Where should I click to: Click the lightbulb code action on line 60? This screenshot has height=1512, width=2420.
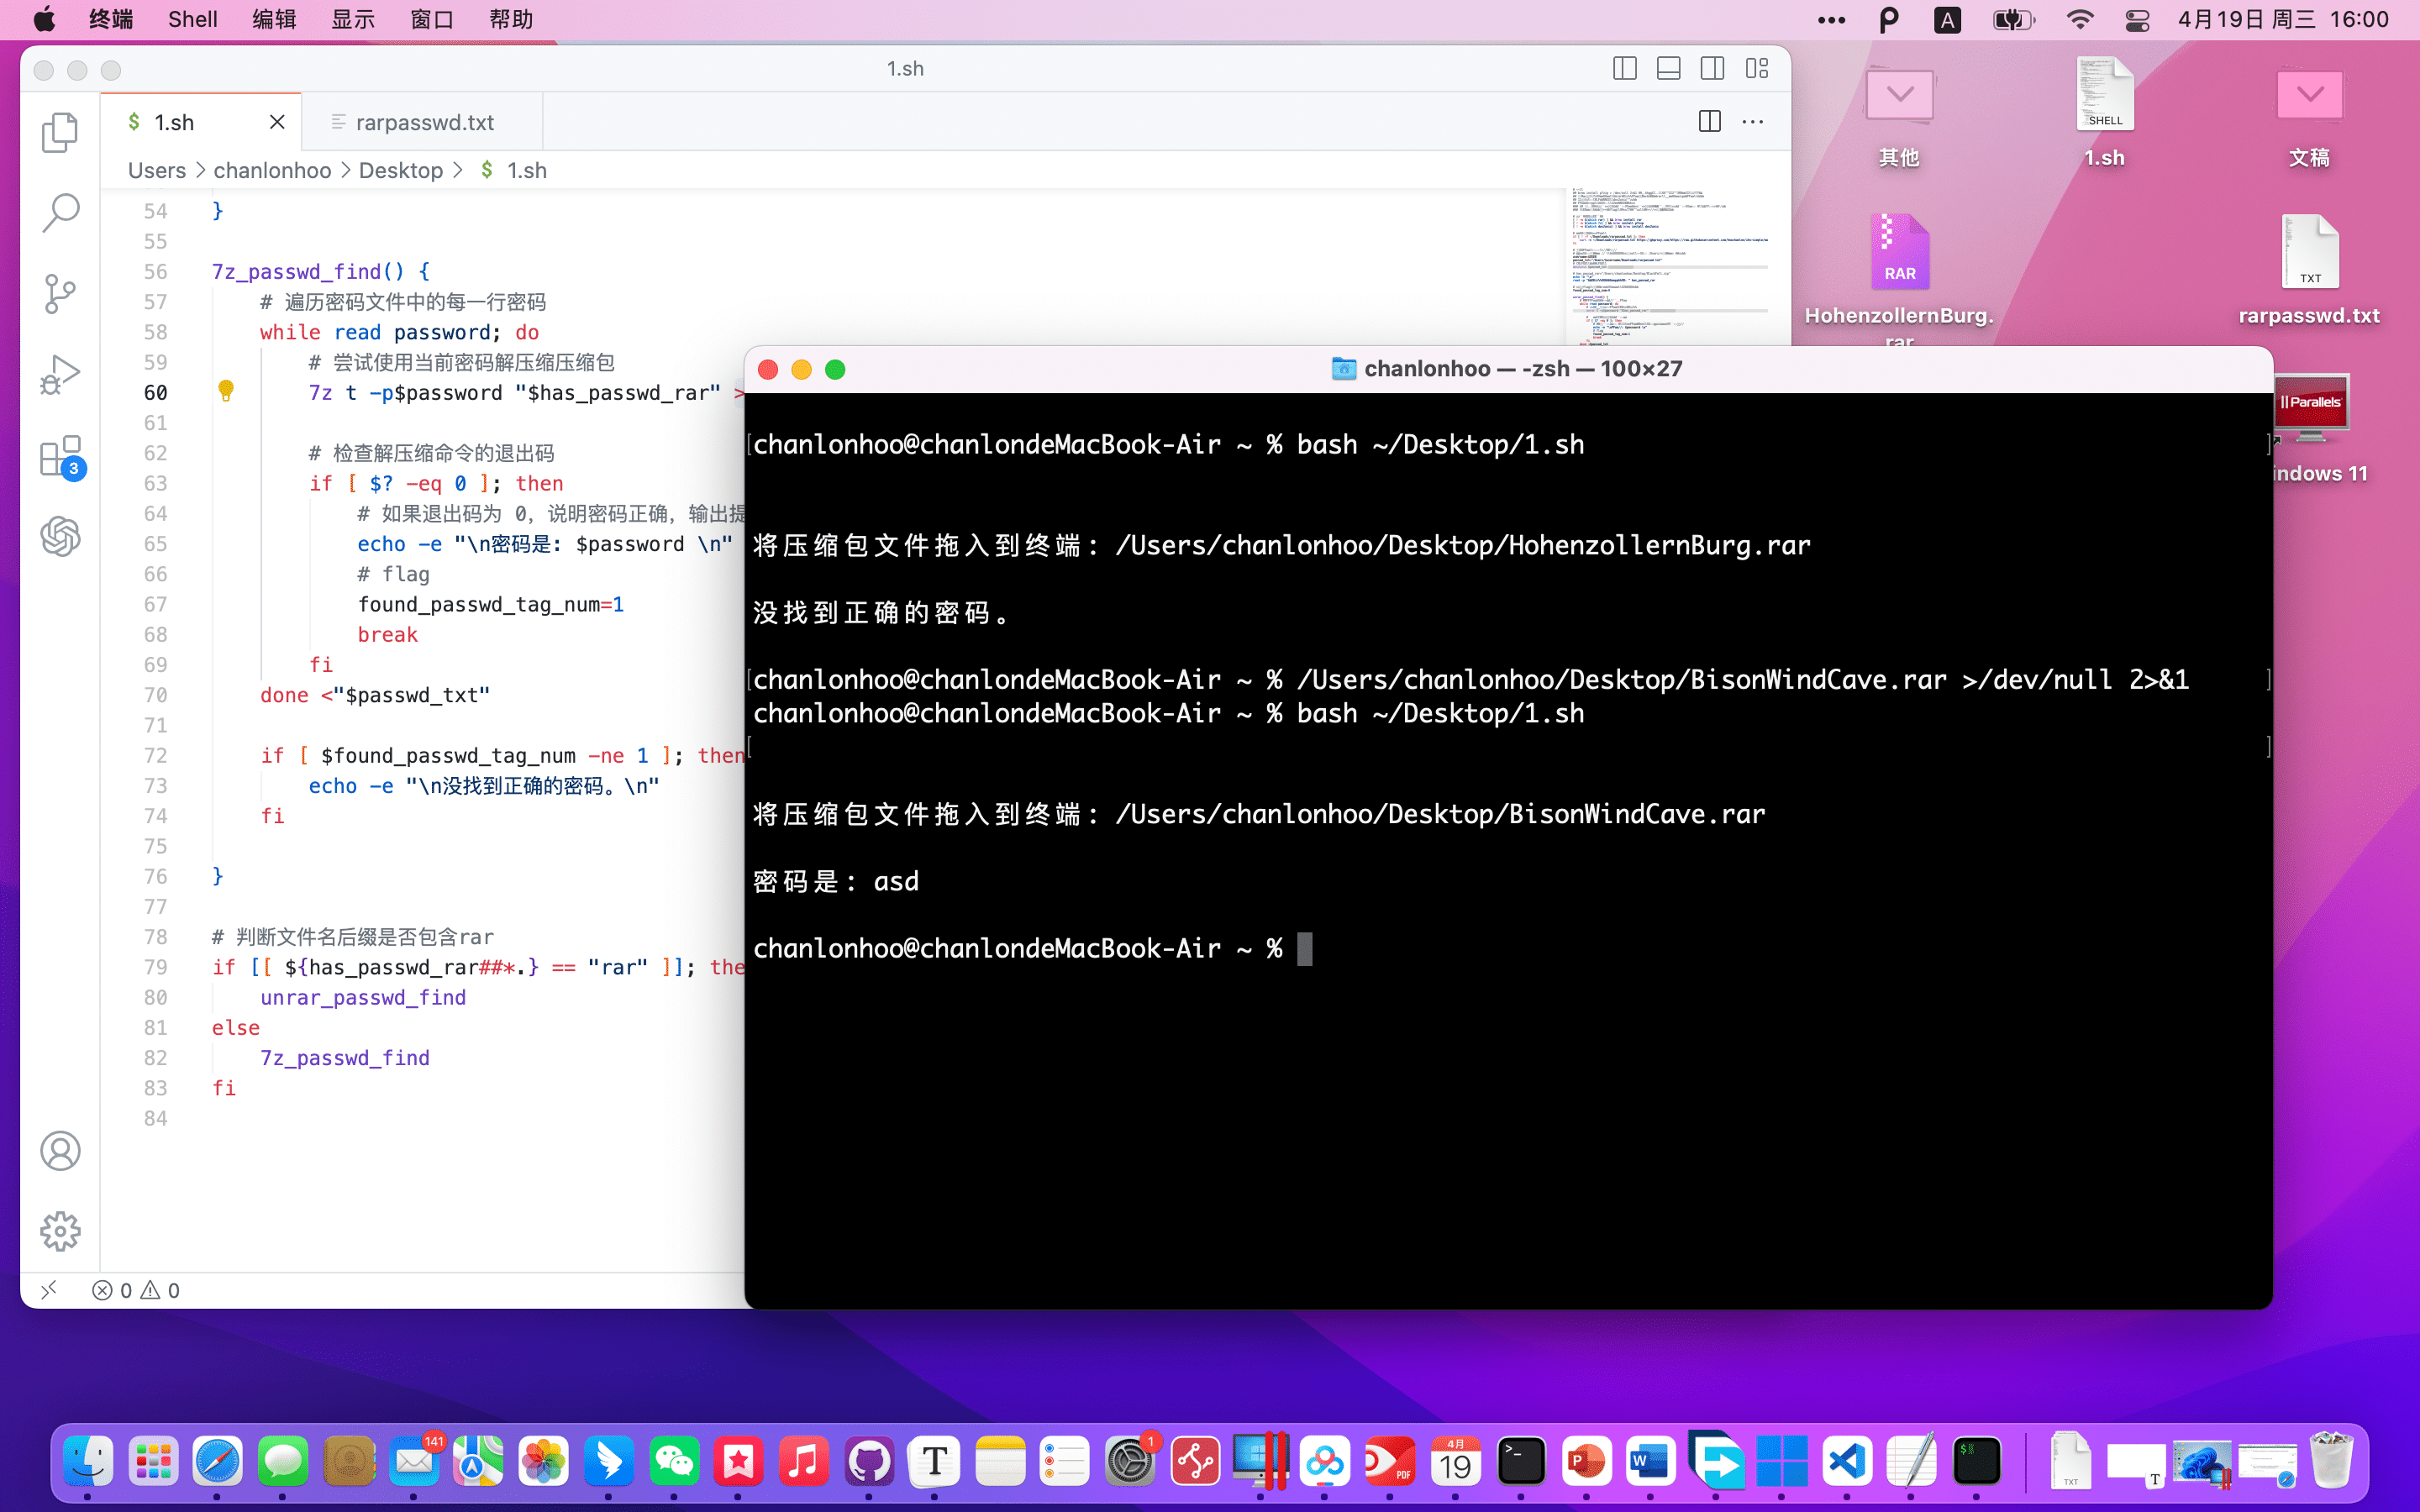(226, 391)
